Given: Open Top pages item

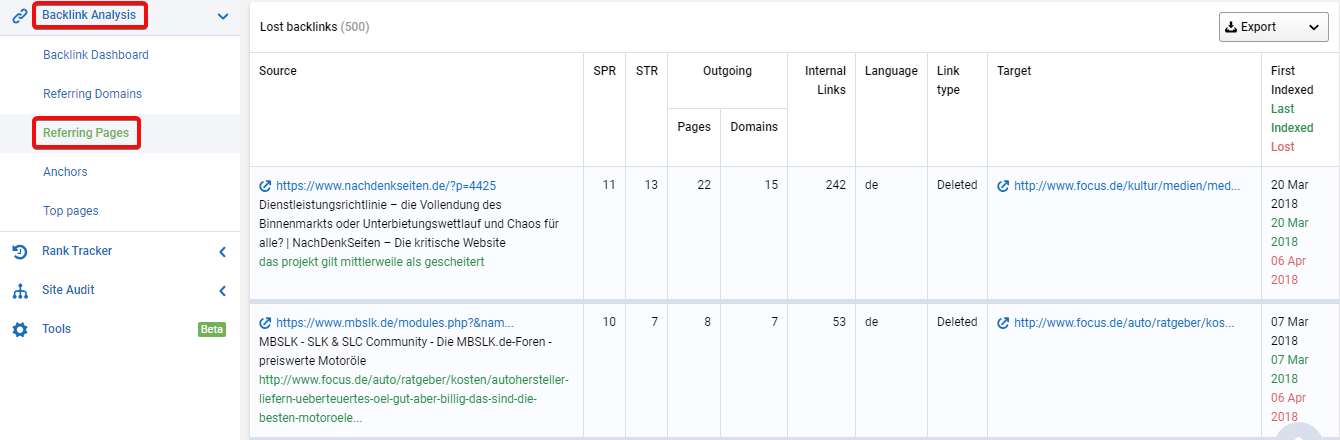Looking at the screenshot, I should [70, 211].
